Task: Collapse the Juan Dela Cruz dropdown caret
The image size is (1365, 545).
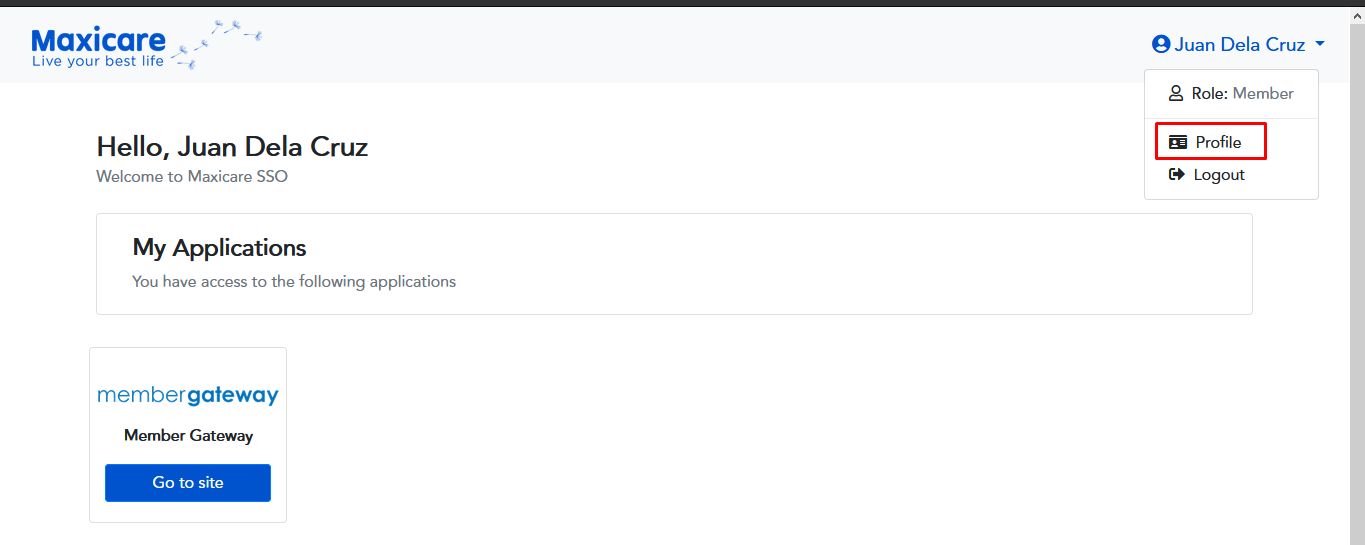Action: pos(1320,44)
